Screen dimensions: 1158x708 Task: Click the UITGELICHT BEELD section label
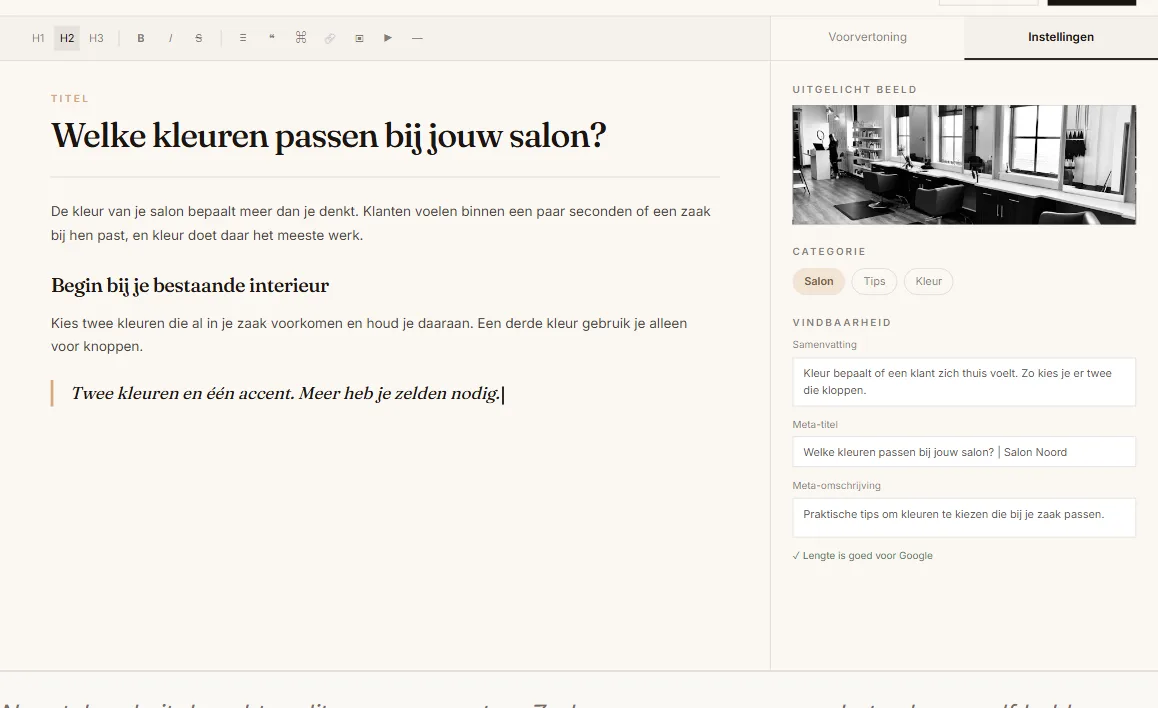(854, 89)
